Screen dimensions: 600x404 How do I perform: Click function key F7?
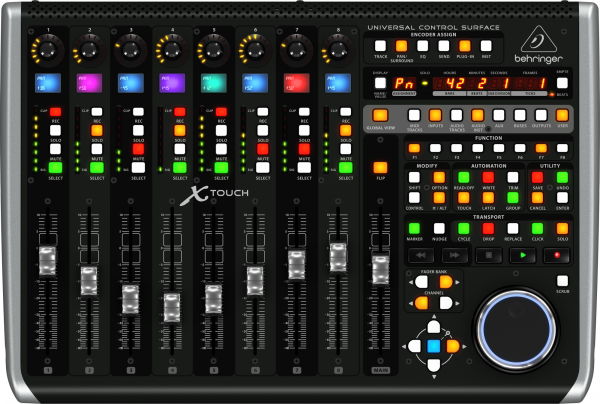[541, 148]
